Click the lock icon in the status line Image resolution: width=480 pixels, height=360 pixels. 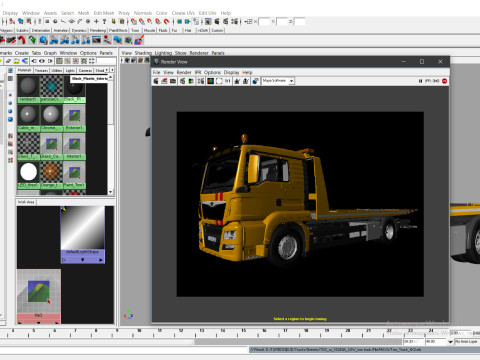tap(113, 22)
